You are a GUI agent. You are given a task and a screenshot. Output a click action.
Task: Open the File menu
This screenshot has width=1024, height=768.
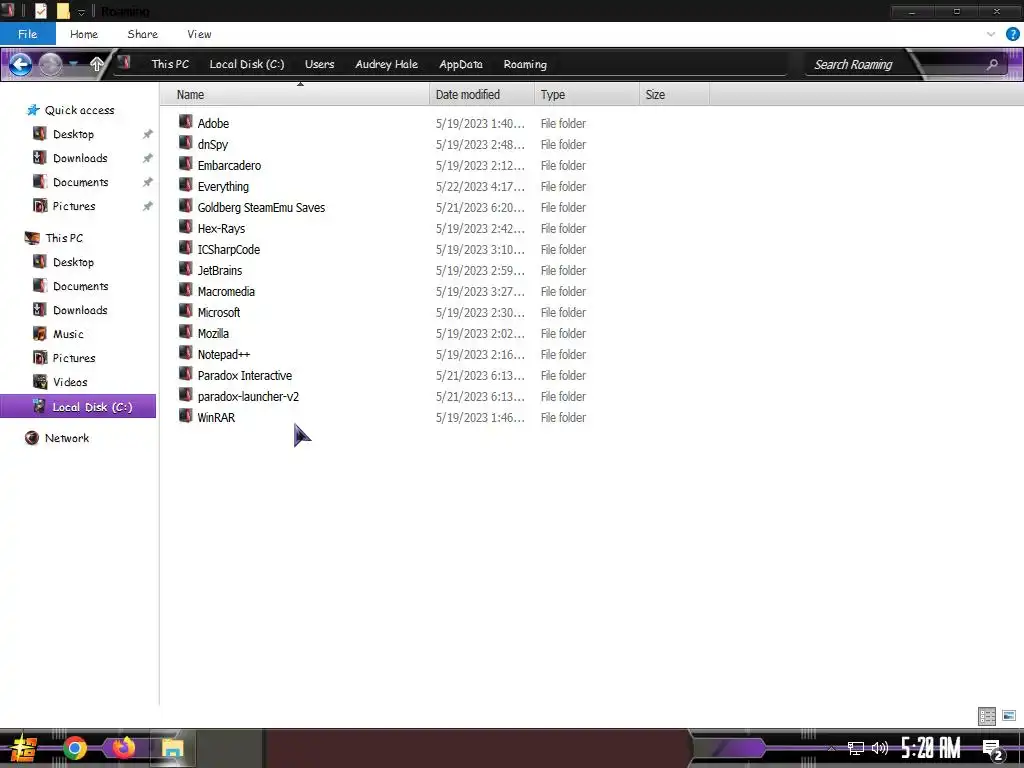[27, 34]
